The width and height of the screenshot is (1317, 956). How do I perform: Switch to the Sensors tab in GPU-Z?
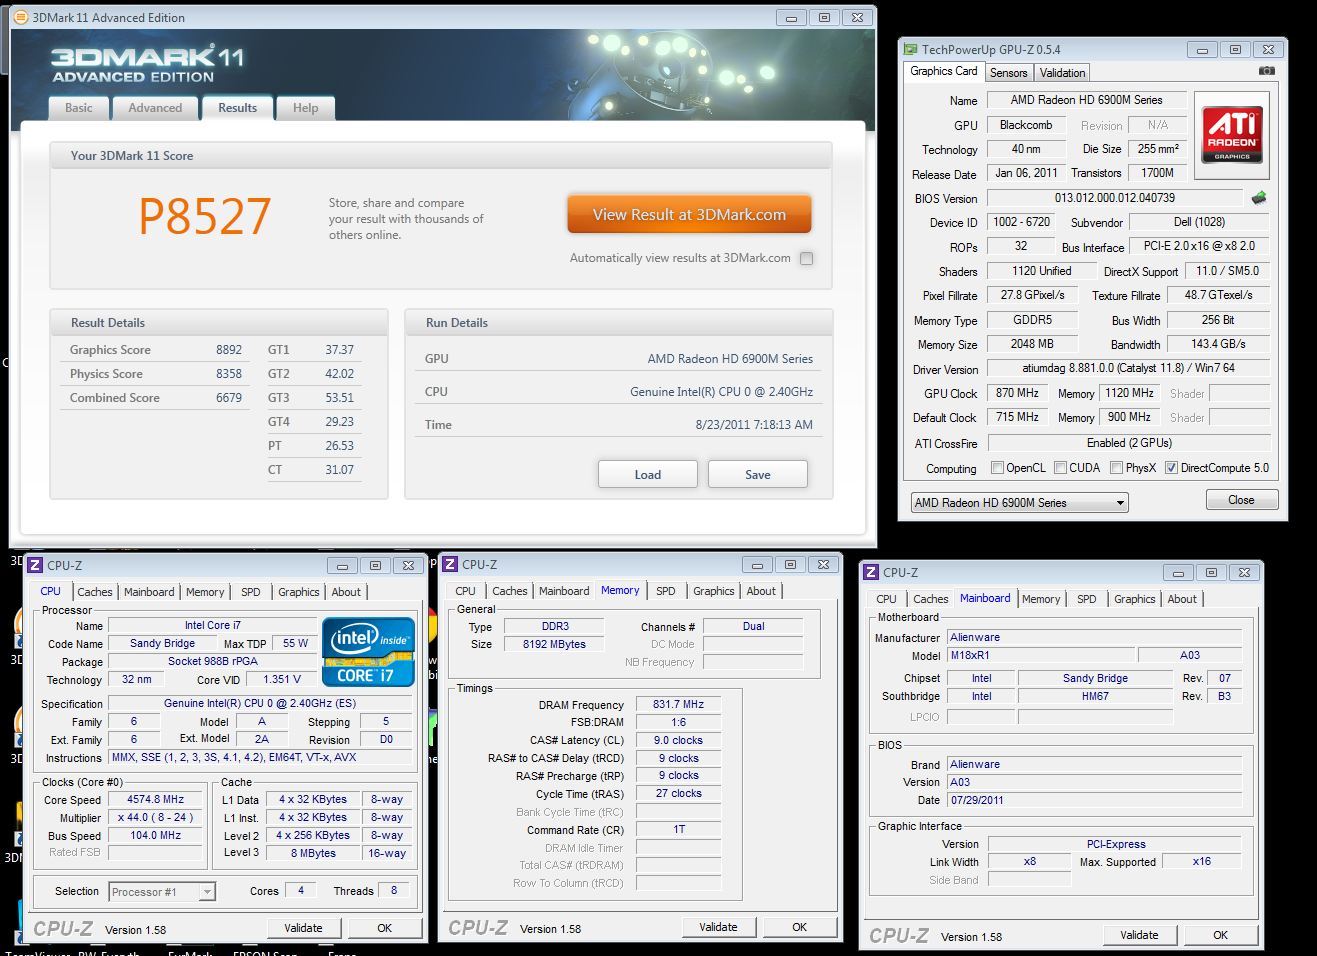1009,73
